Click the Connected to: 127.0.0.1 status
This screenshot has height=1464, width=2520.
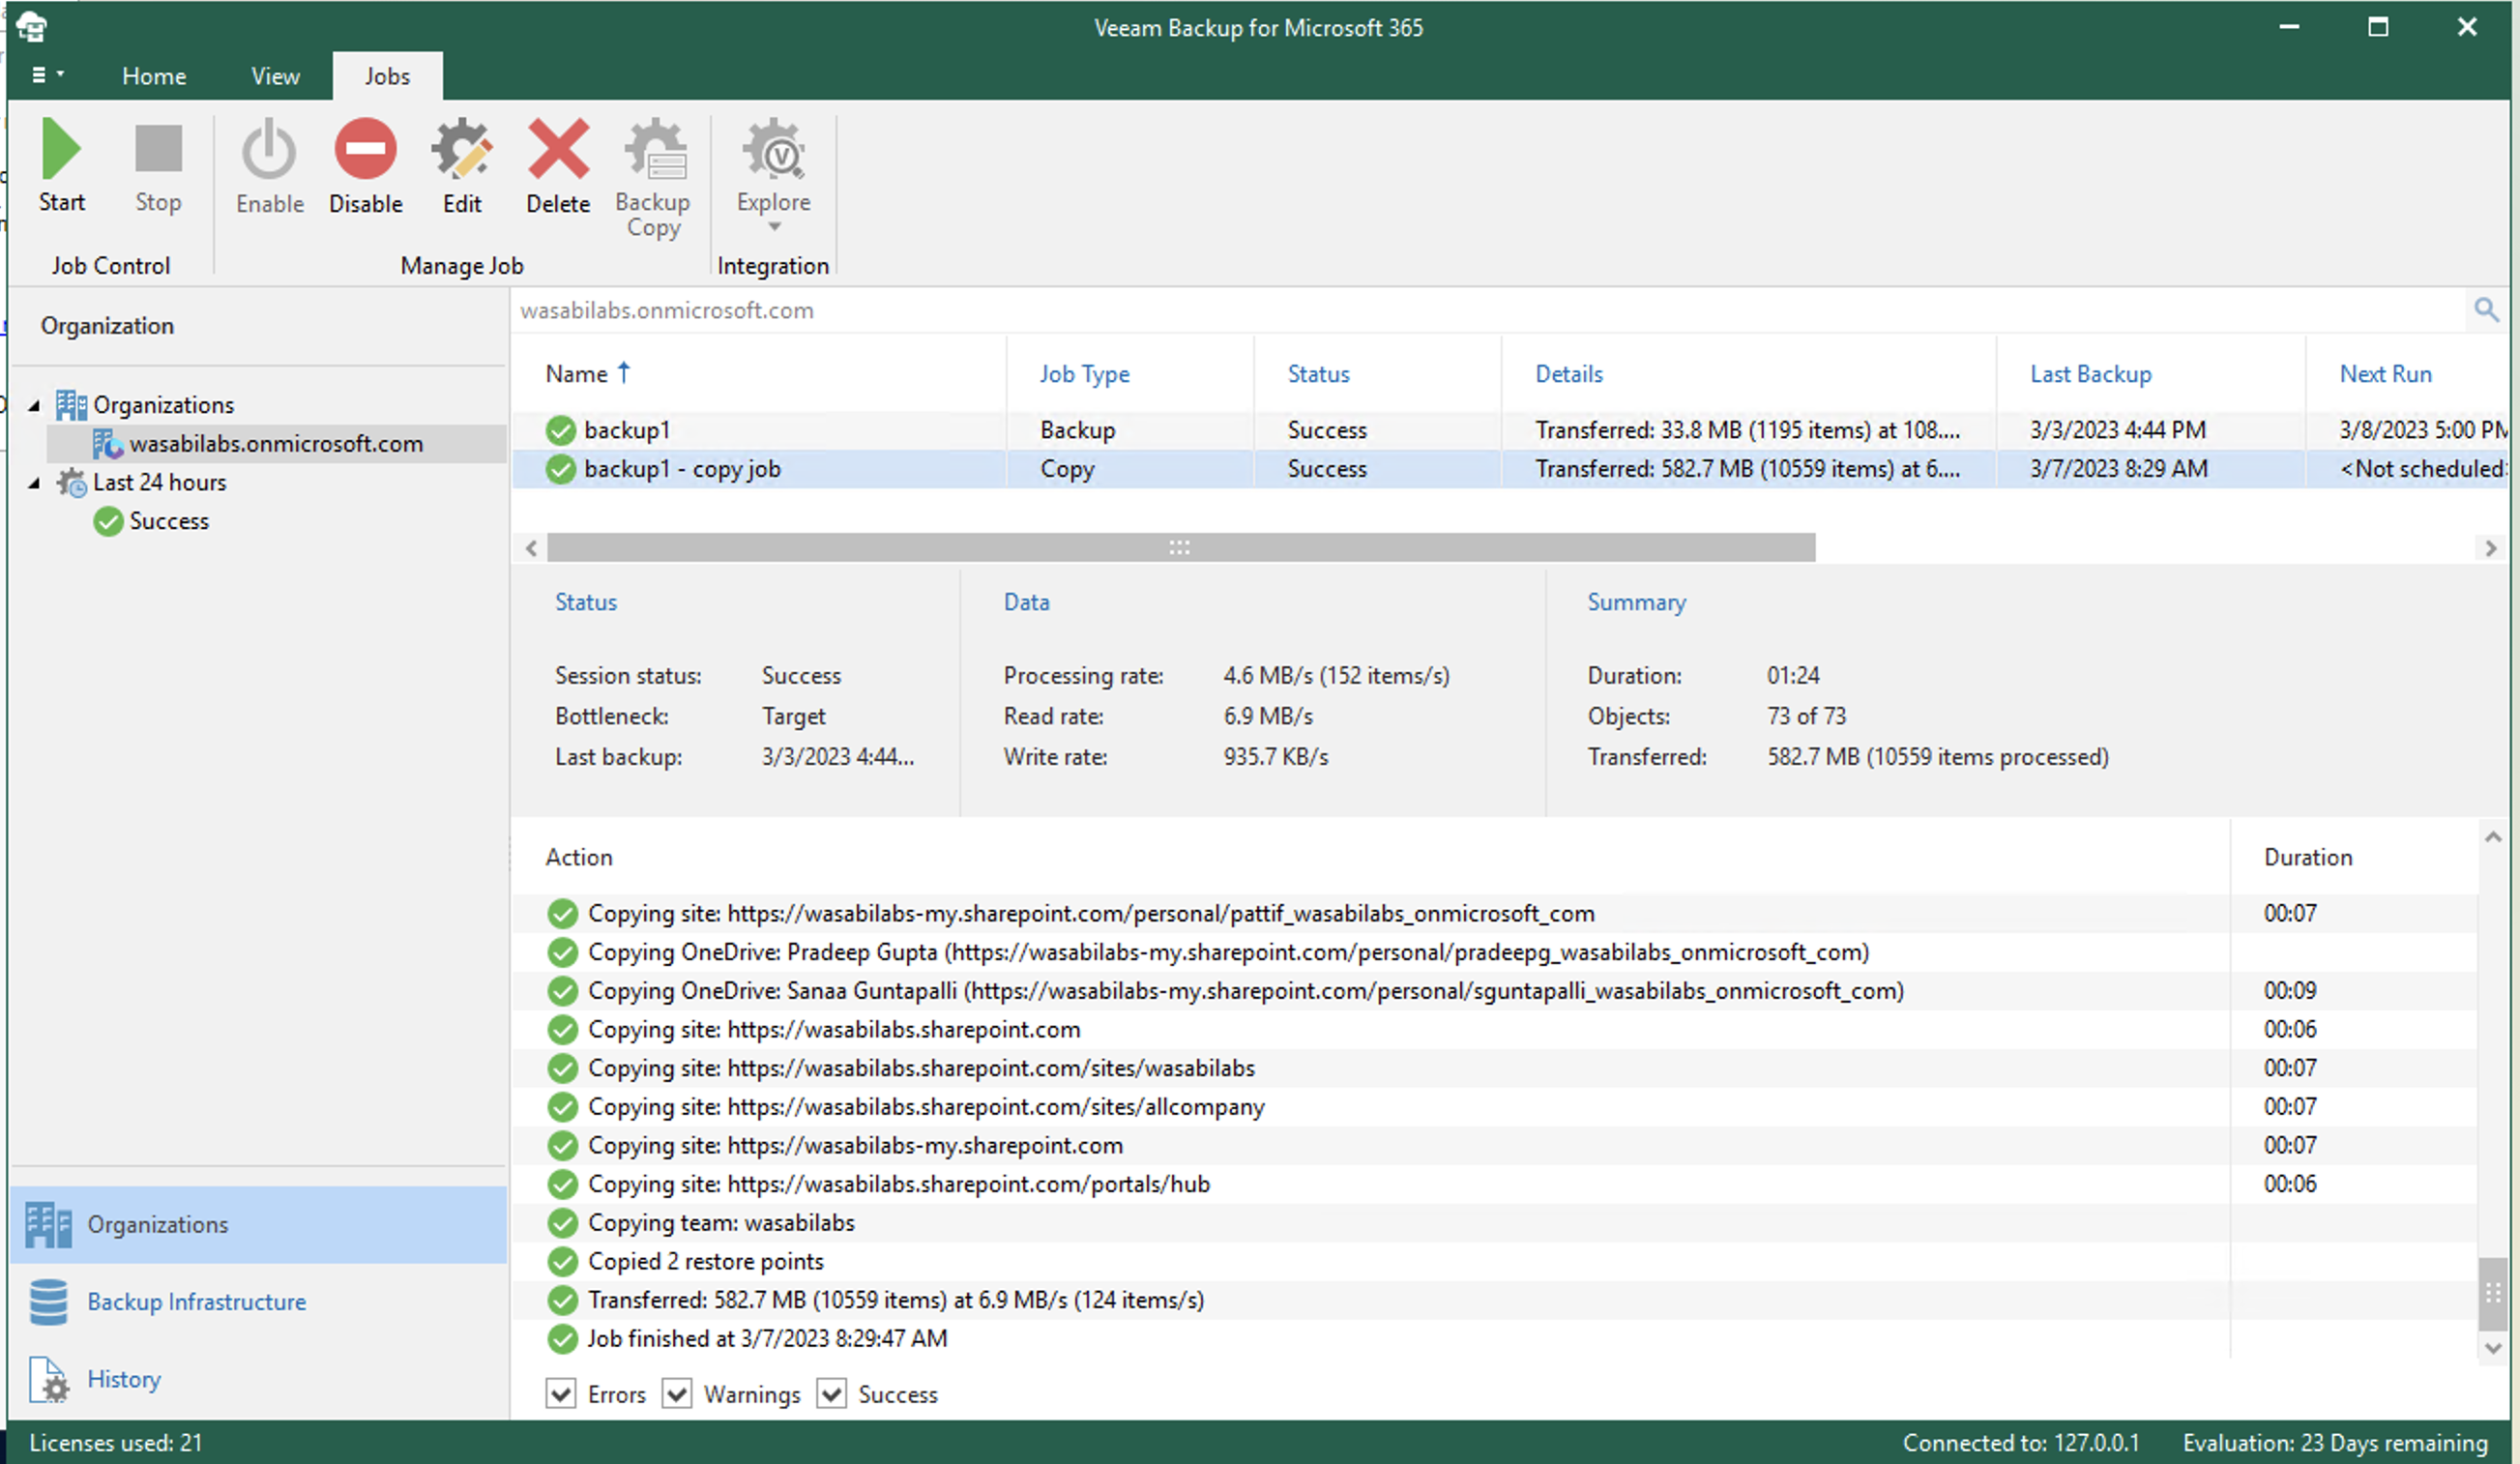click(x=2021, y=1443)
